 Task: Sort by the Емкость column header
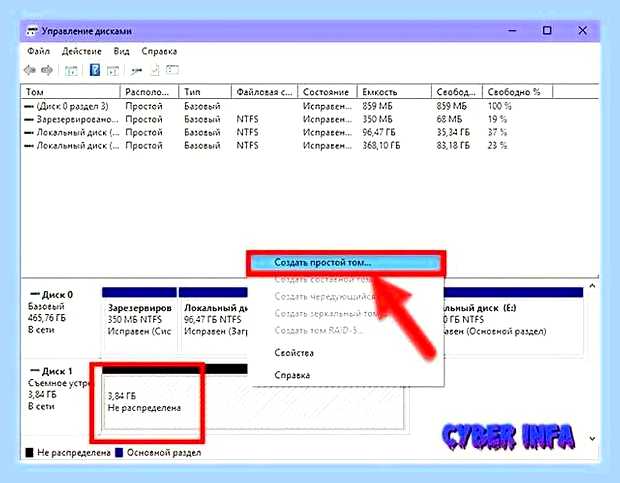[394, 92]
